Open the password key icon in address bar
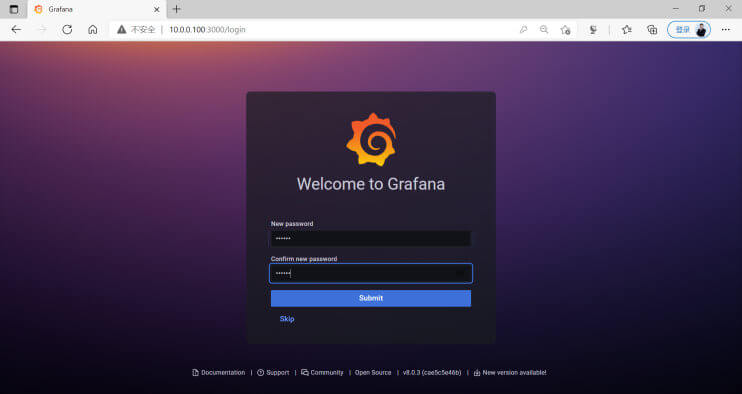Viewport: 742px width, 394px height. [x=523, y=29]
